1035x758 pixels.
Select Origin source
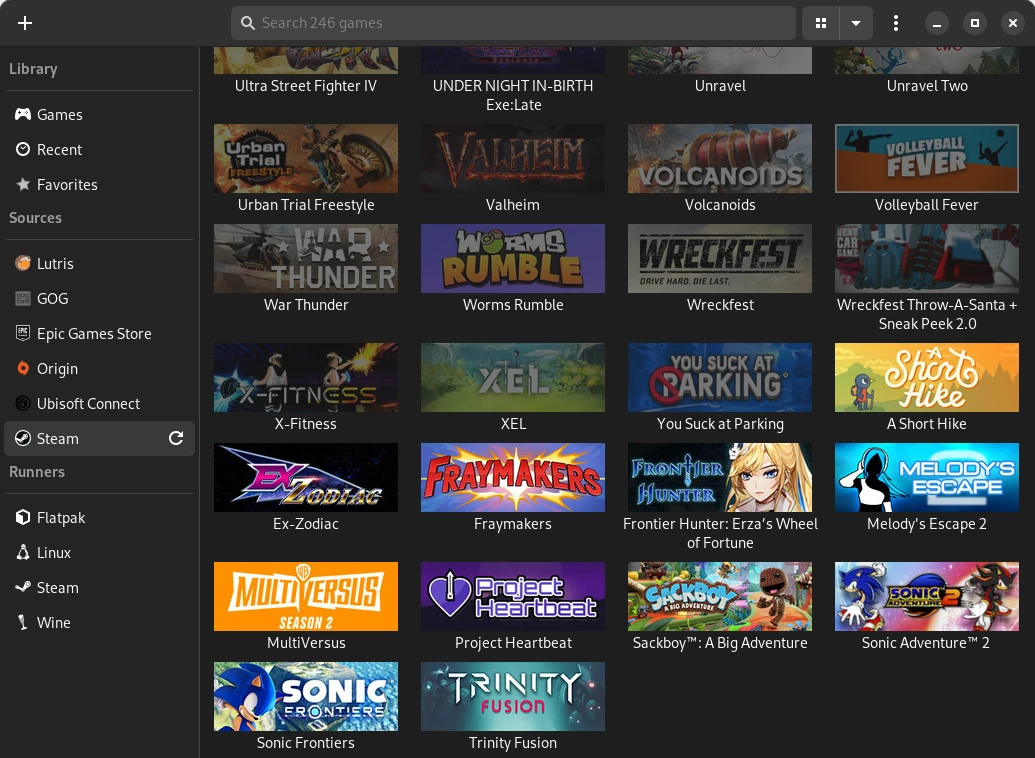(99, 368)
